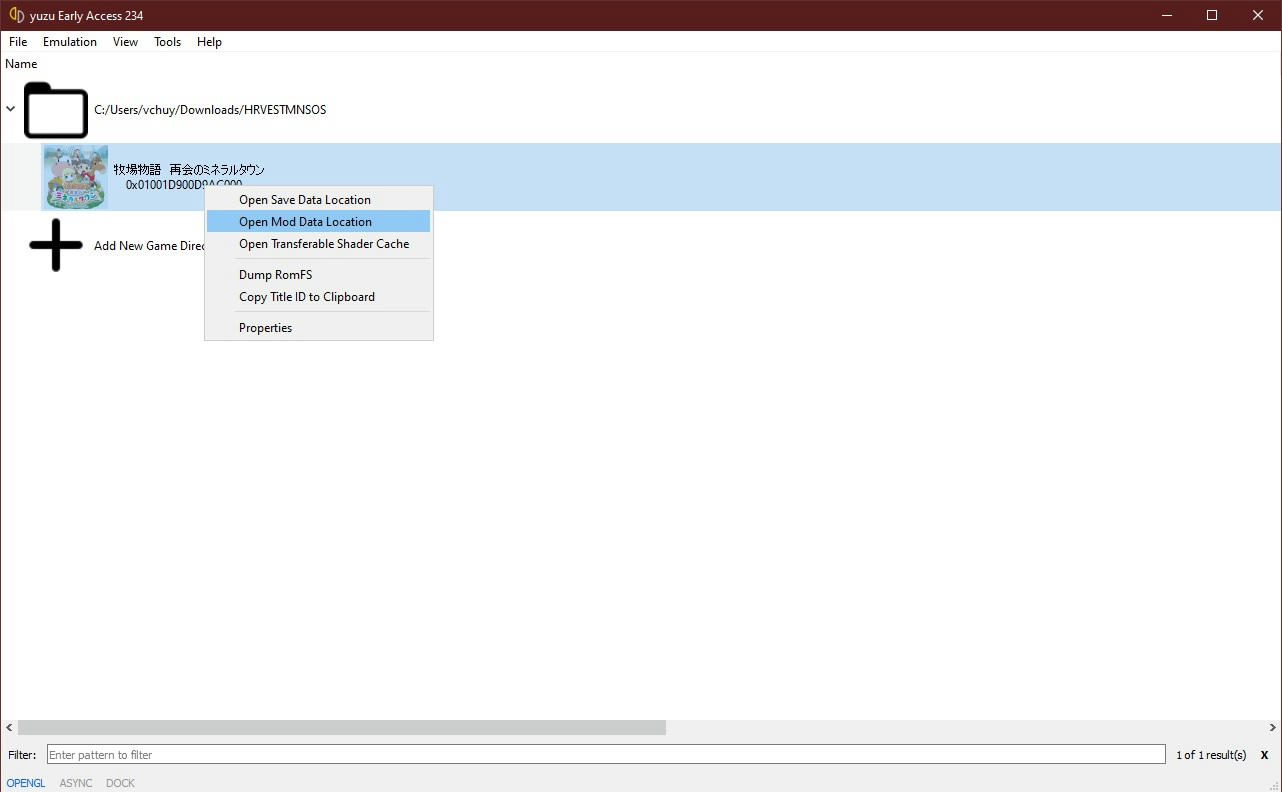The image size is (1282, 792).
Task: Click the Add New Game Directory label
Action: point(149,246)
